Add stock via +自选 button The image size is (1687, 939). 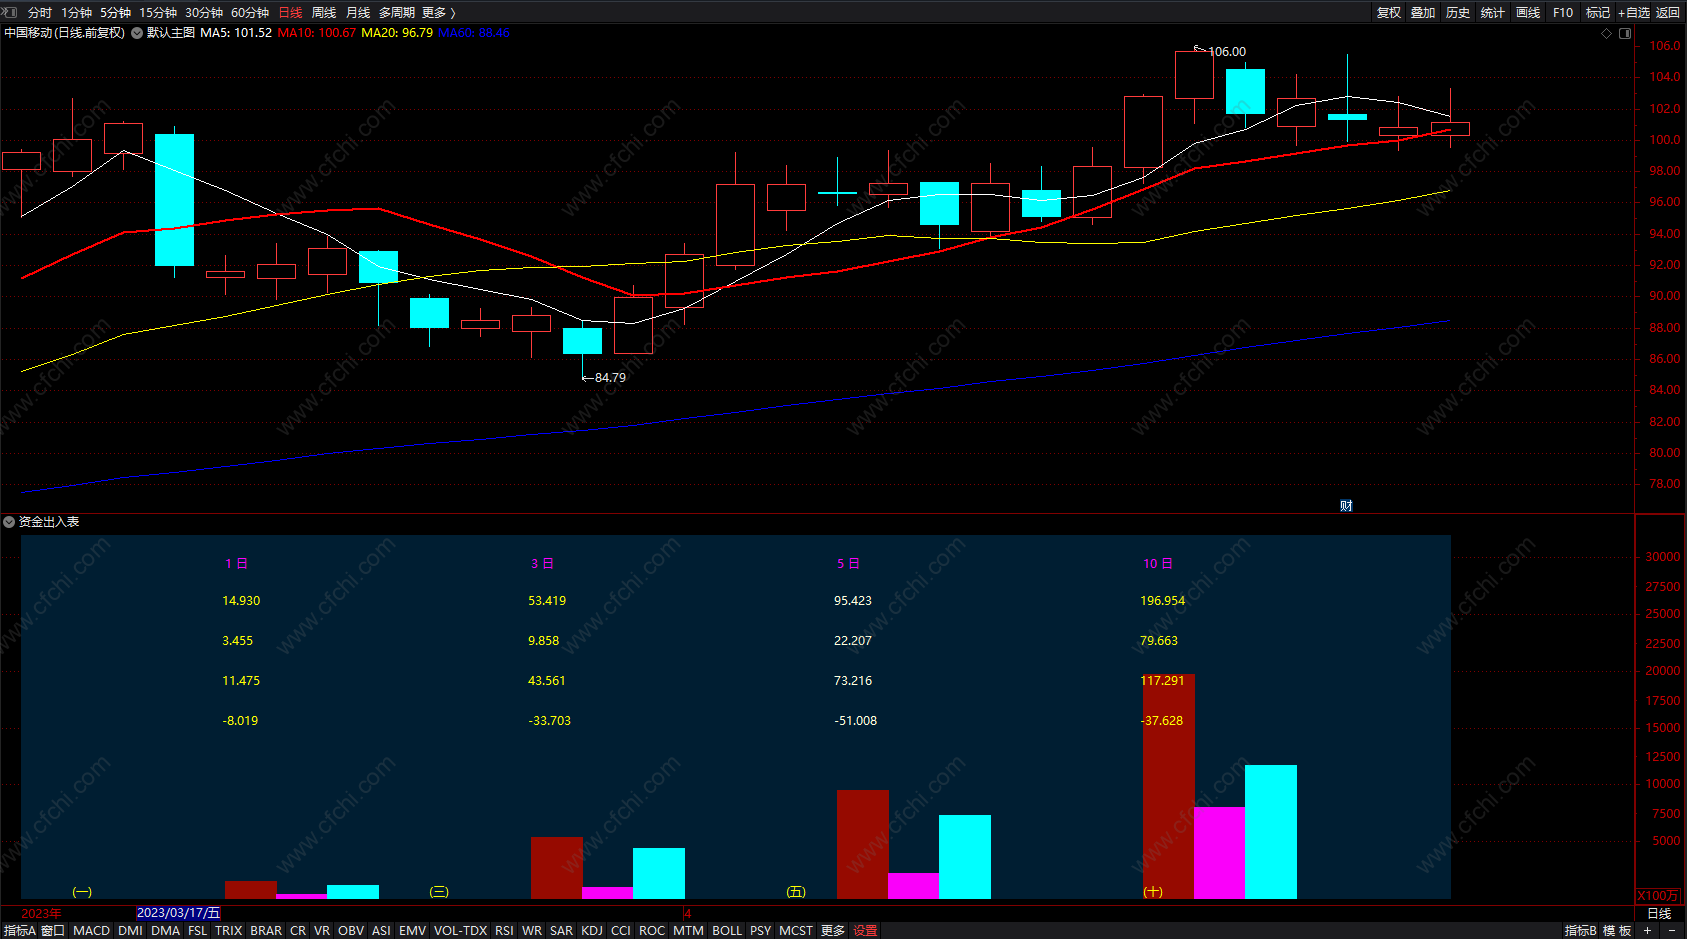pyautogui.click(x=1634, y=13)
